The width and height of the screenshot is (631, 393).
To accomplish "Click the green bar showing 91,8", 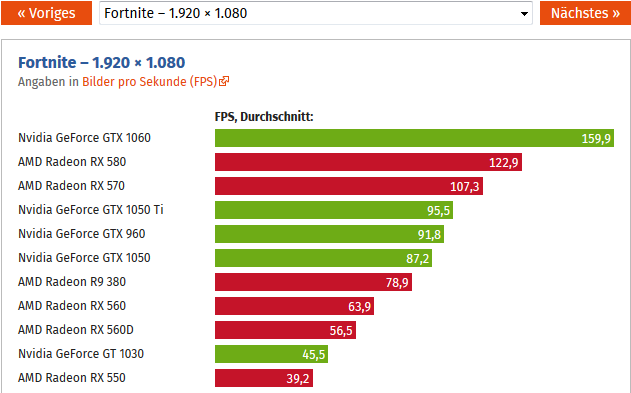I will pos(329,234).
